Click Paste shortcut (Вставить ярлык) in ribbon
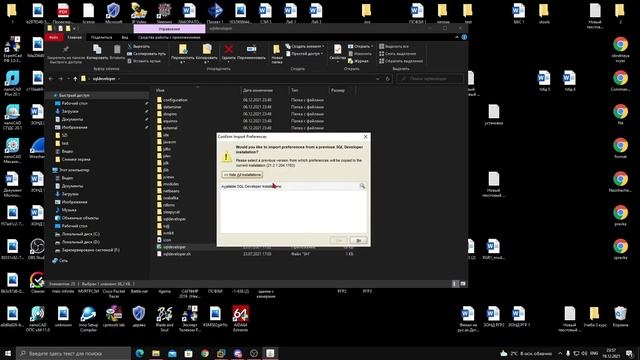640x360 pixels. [144, 61]
